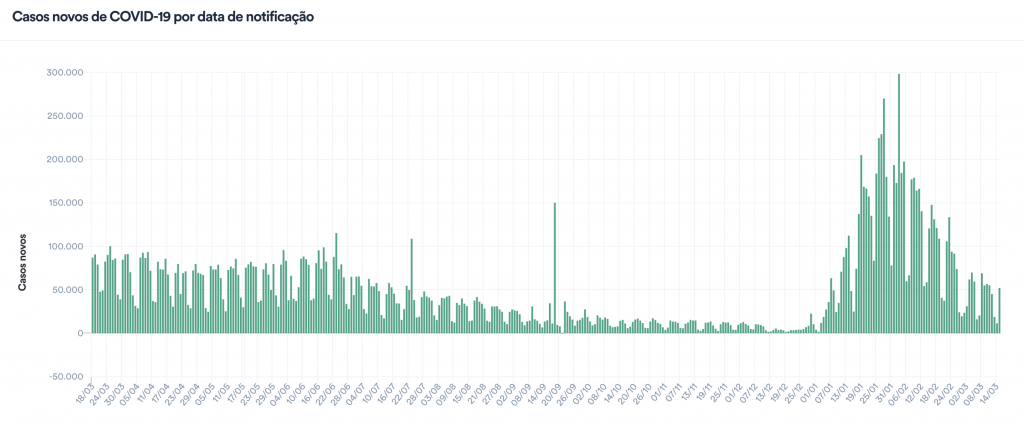This screenshot has height=425, width=1024.
Task: Click the 200.000 y-axis label
Action: pos(63,160)
